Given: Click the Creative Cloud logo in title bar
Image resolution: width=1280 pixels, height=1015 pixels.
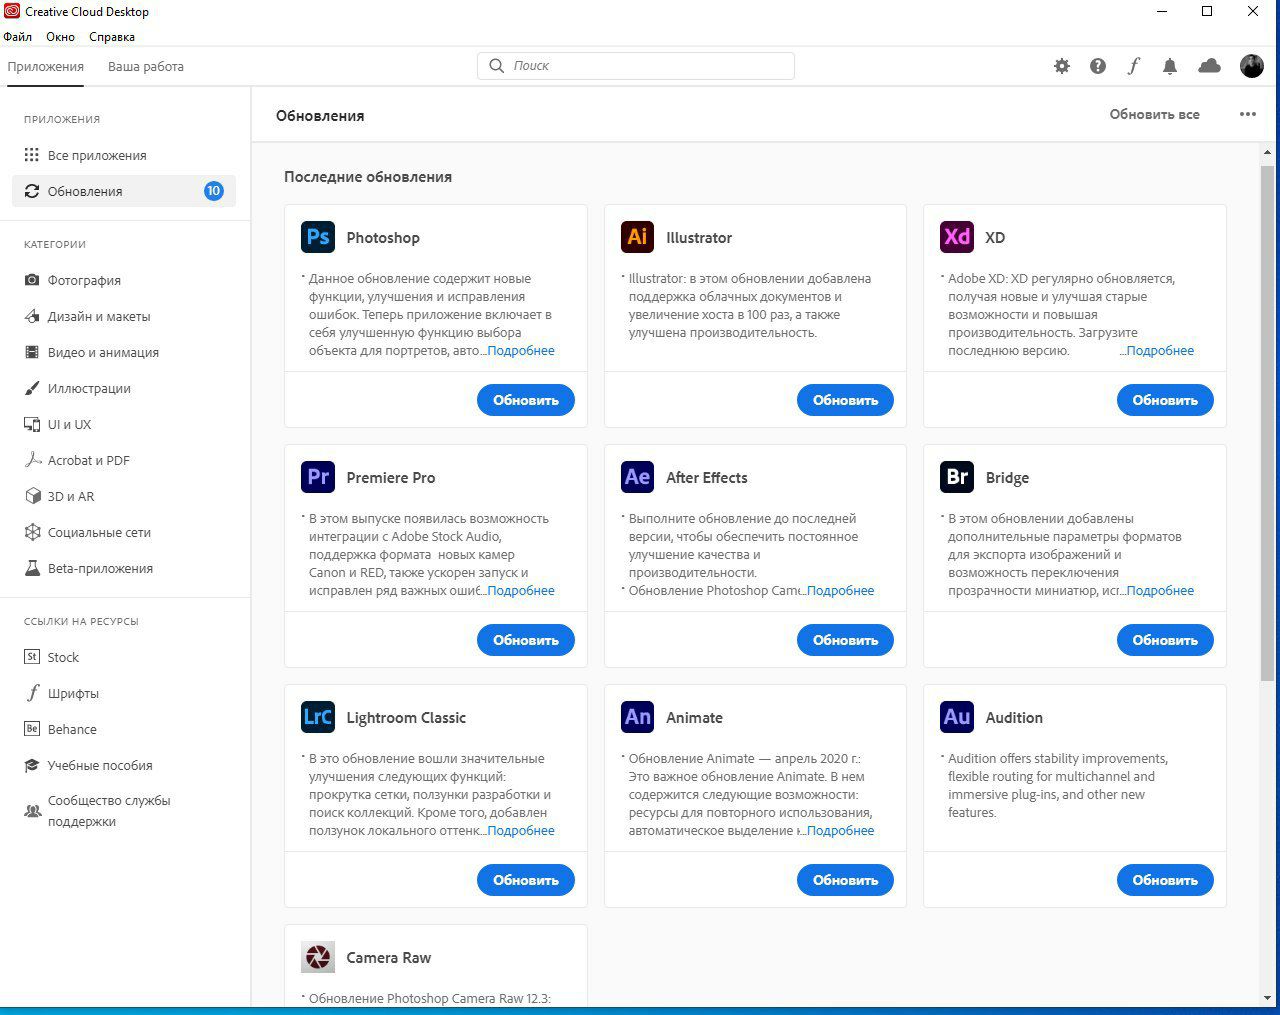Looking at the screenshot, I should pos(12,12).
